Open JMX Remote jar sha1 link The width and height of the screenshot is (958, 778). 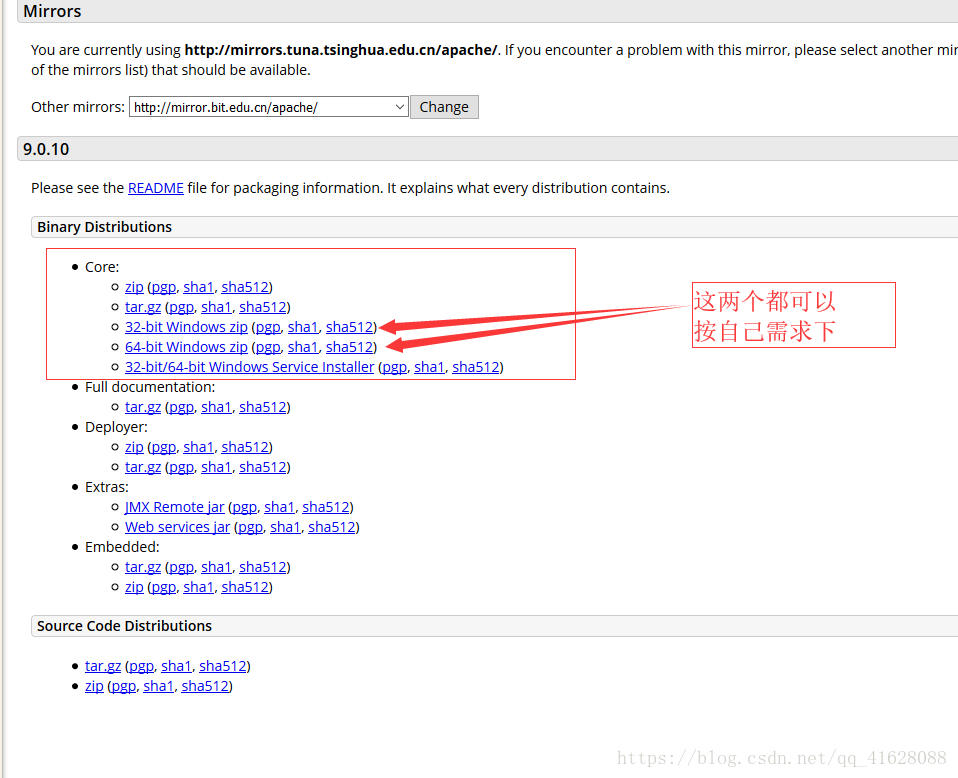pos(279,507)
